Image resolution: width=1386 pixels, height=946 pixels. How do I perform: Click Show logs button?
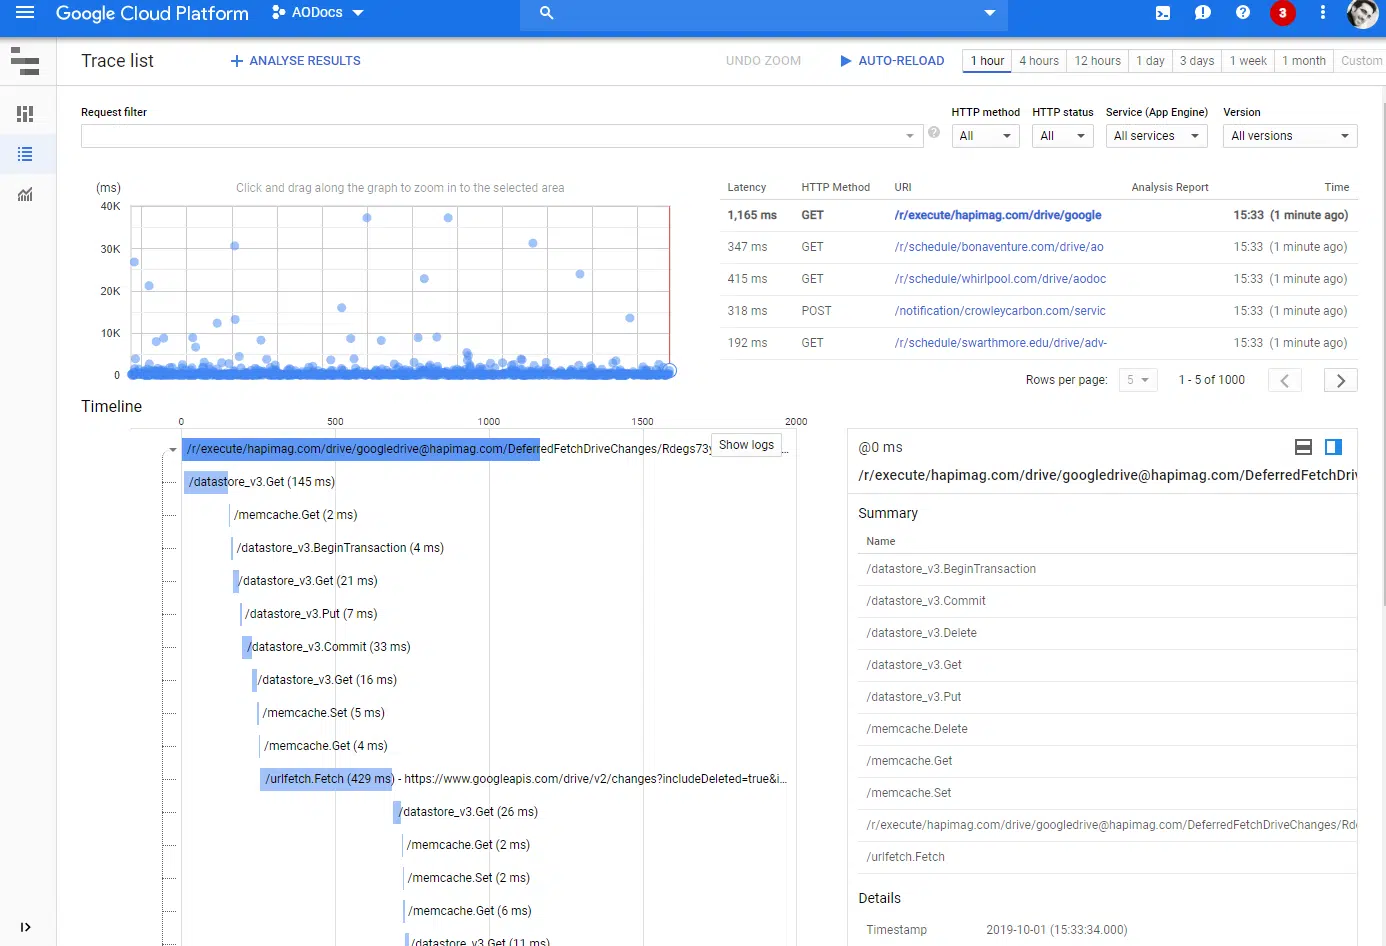click(746, 445)
